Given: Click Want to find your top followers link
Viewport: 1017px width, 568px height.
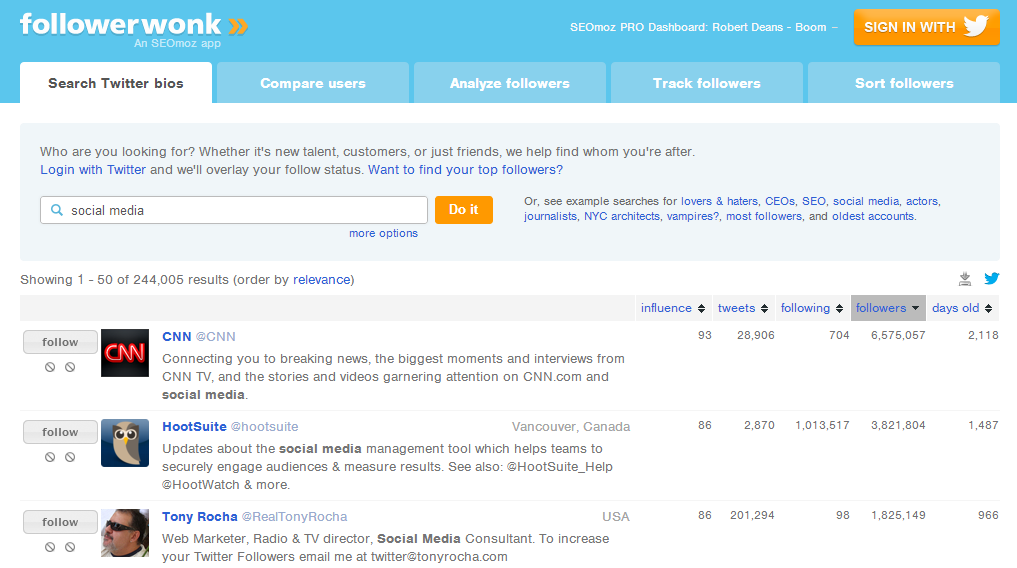Looking at the screenshot, I should (x=466, y=170).
